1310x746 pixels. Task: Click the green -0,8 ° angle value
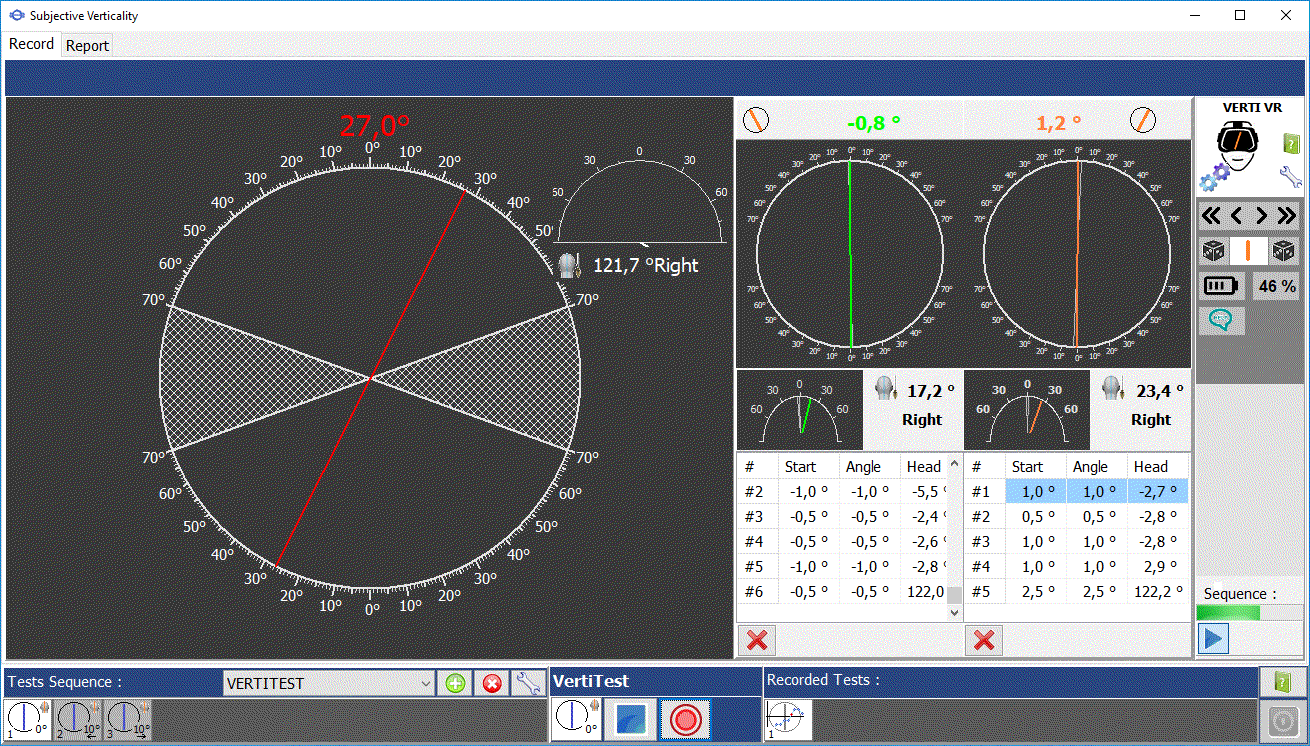[873, 123]
